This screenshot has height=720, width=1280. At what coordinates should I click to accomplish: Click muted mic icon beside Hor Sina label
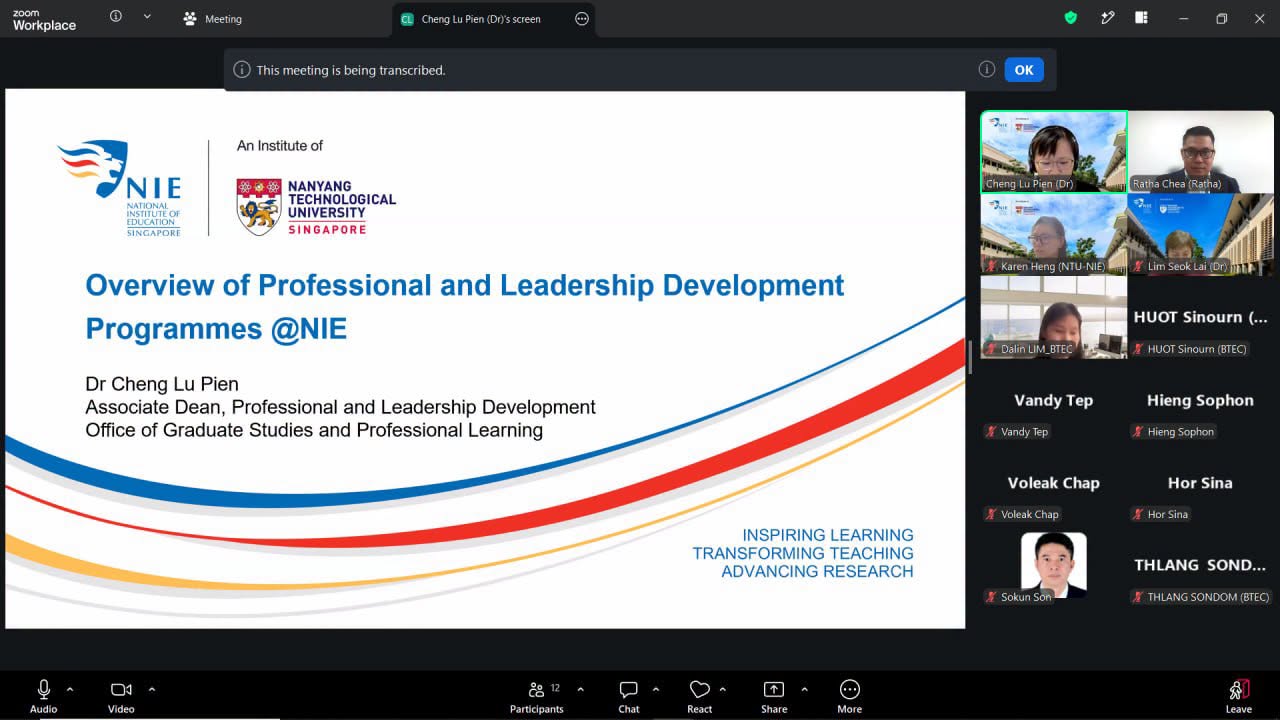pyautogui.click(x=1138, y=515)
